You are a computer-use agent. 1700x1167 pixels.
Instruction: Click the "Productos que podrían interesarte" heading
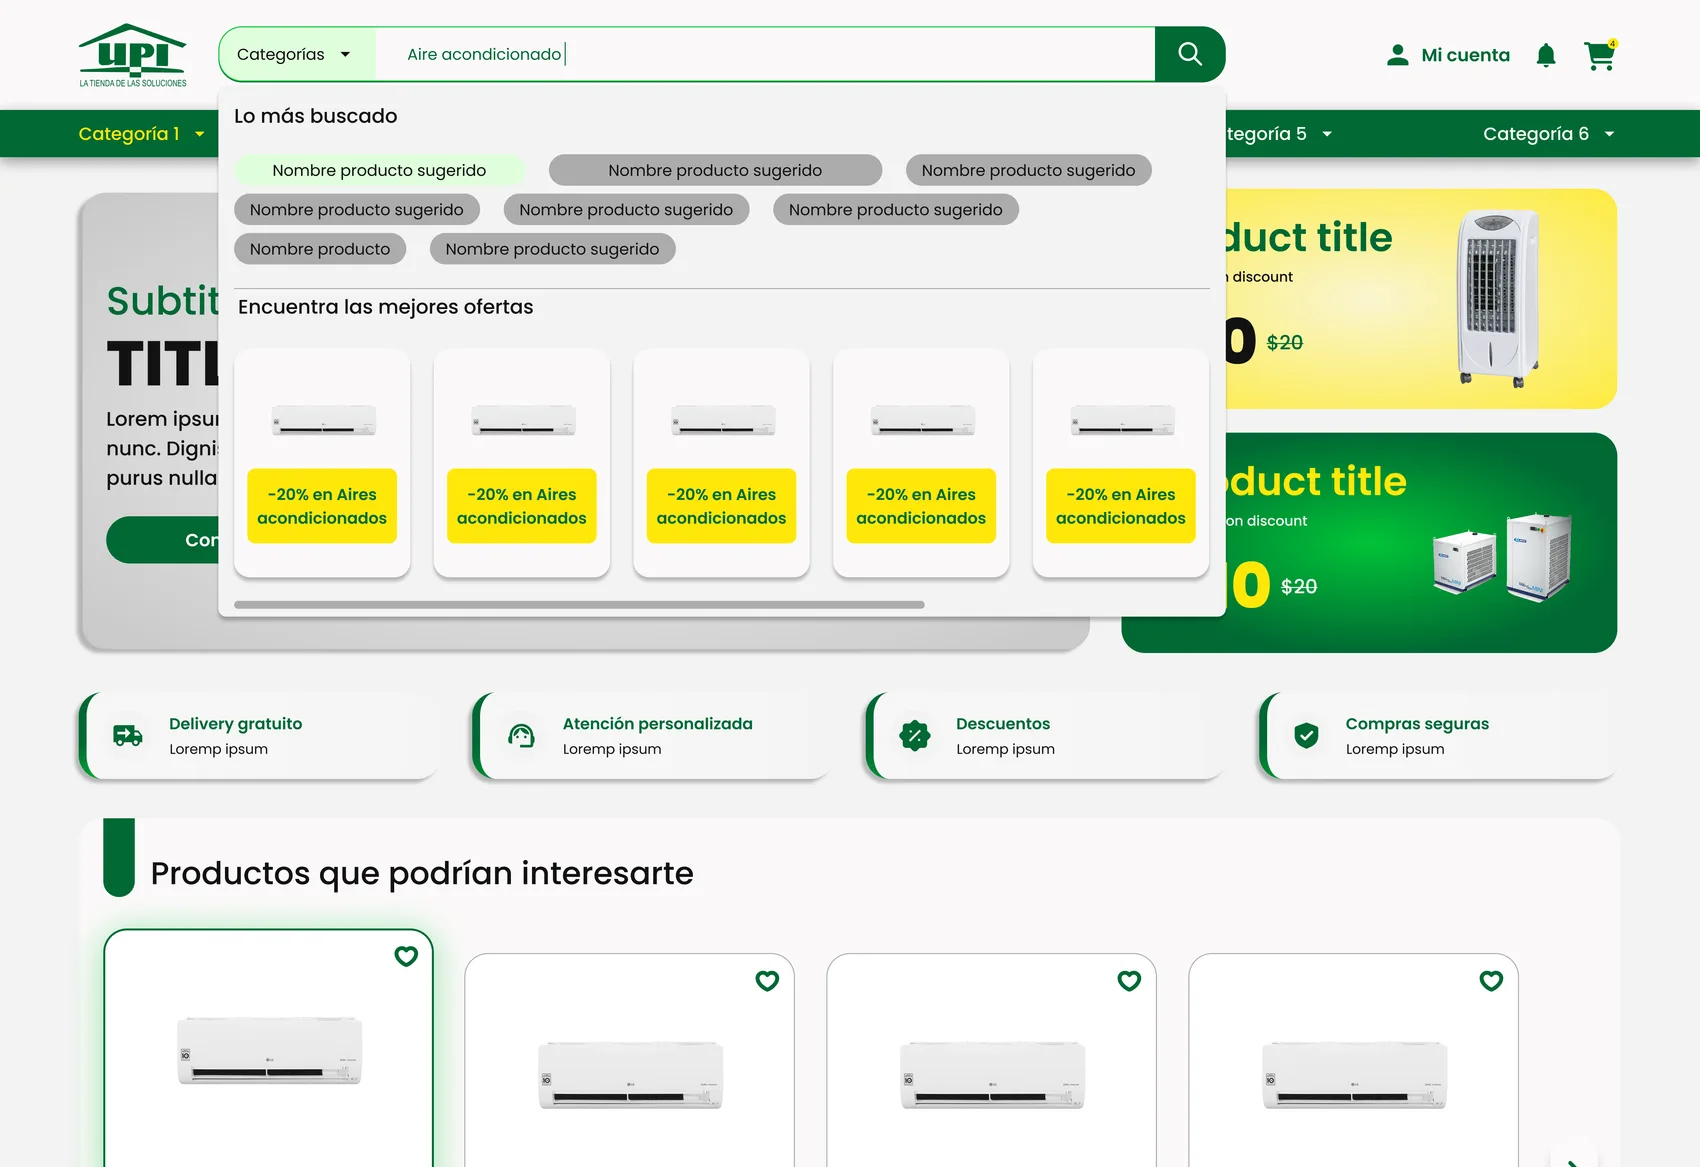pyautogui.click(x=422, y=873)
